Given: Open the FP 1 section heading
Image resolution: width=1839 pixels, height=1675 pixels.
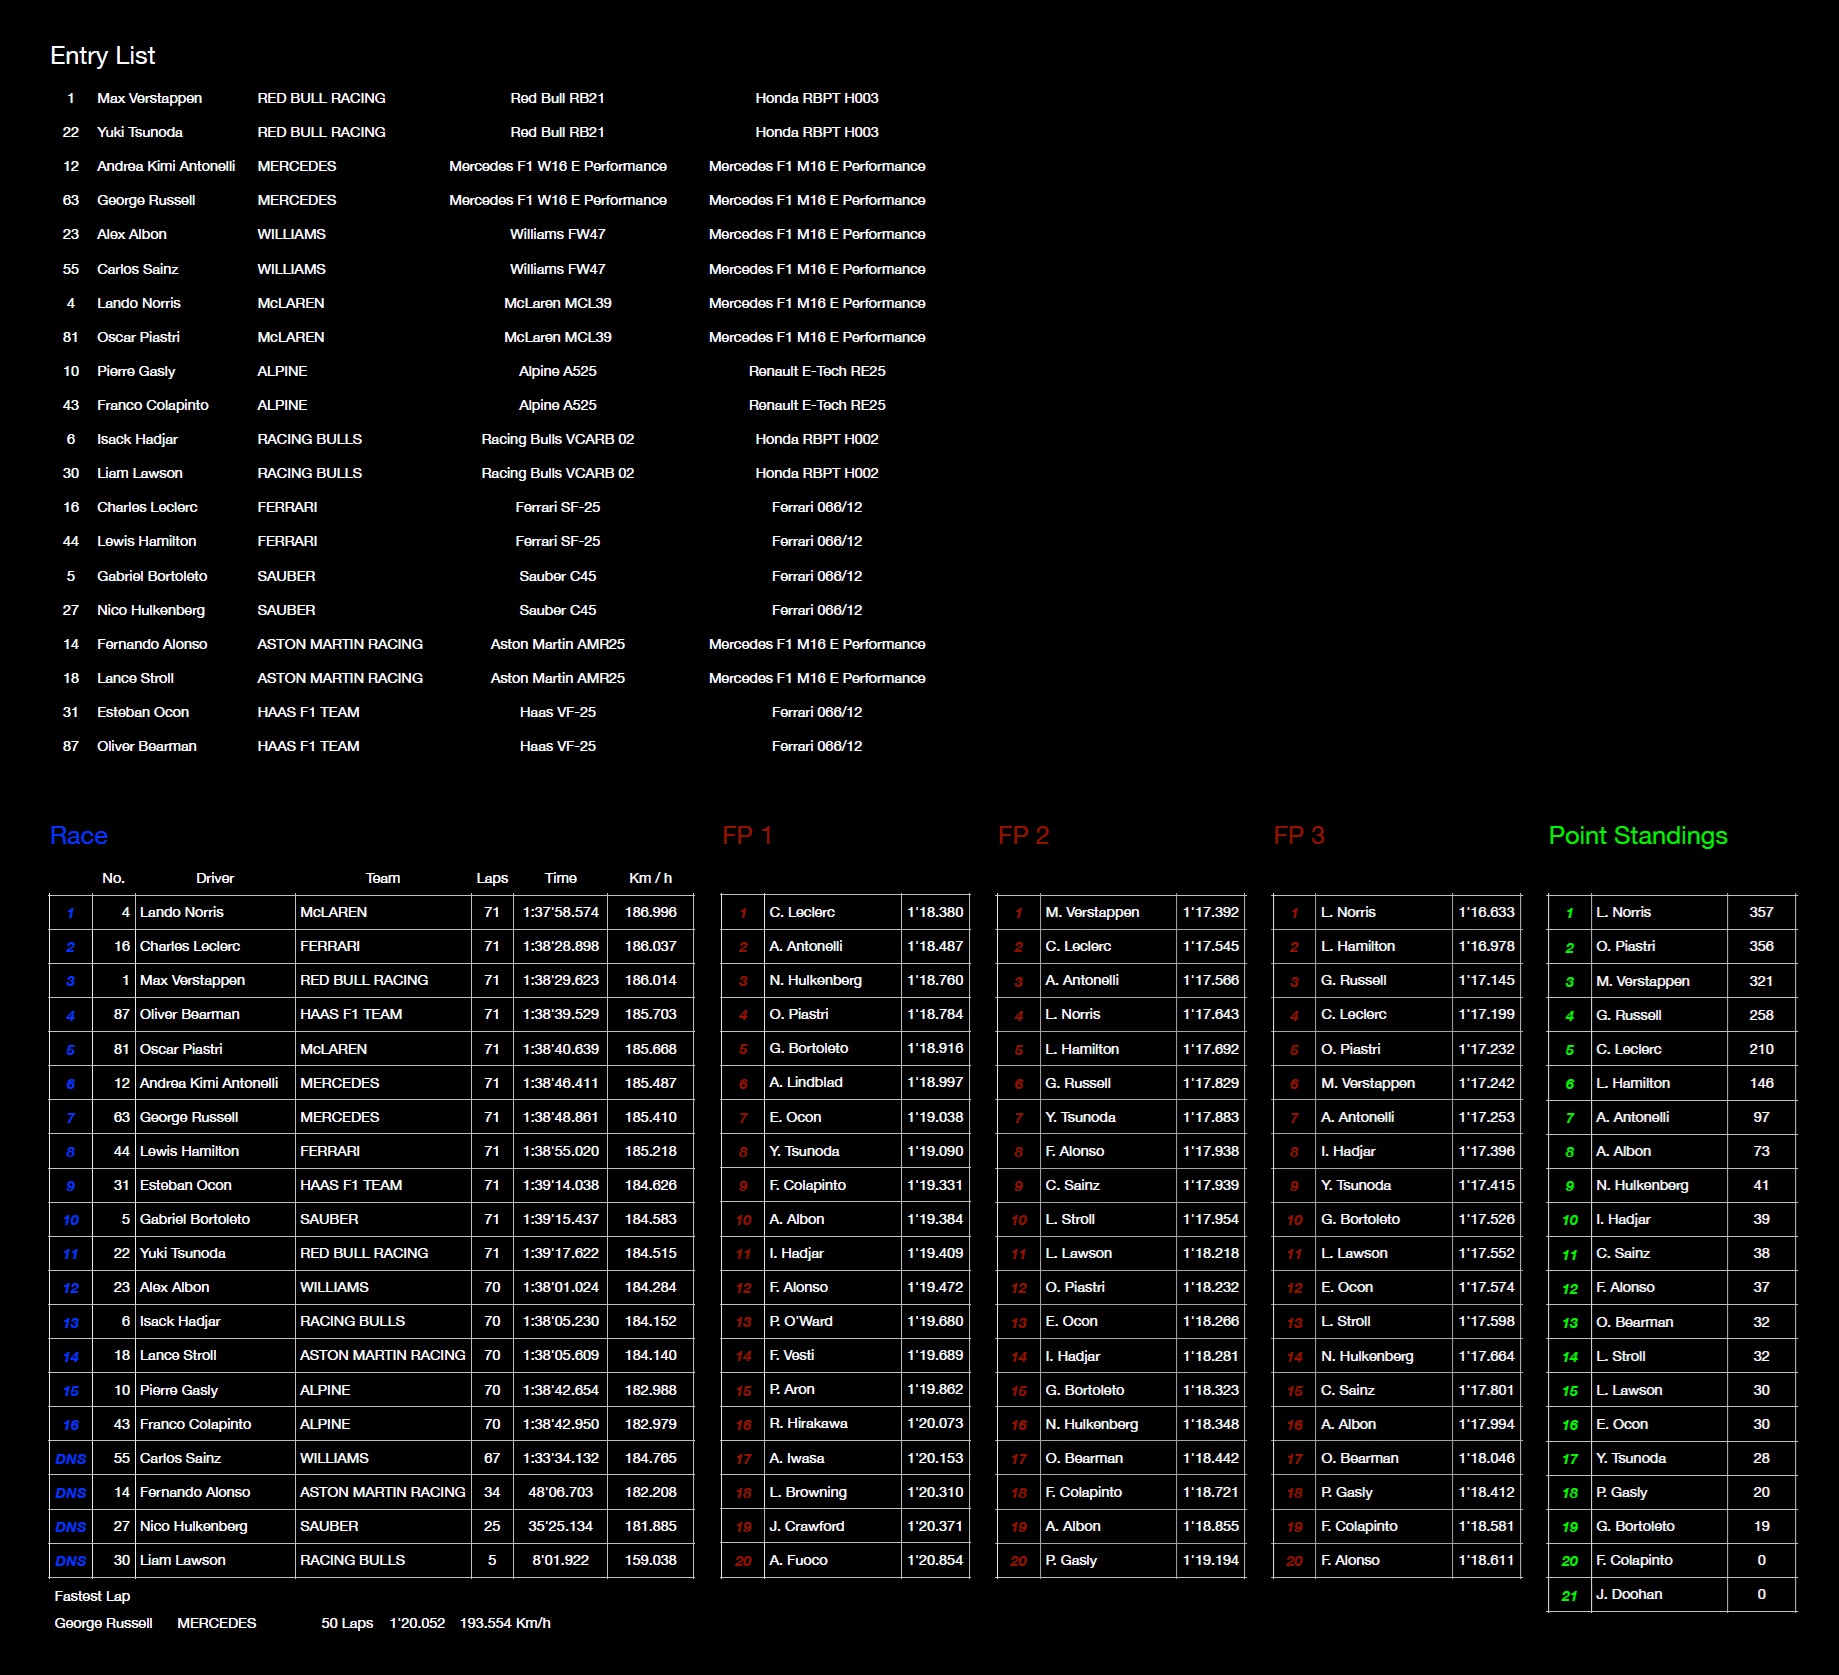Looking at the screenshot, I should [x=747, y=836].
